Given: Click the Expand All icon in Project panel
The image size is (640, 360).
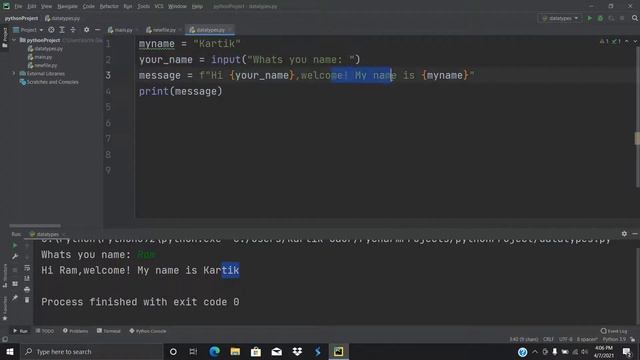Looking at the screenshot, I should pos(62,30).
